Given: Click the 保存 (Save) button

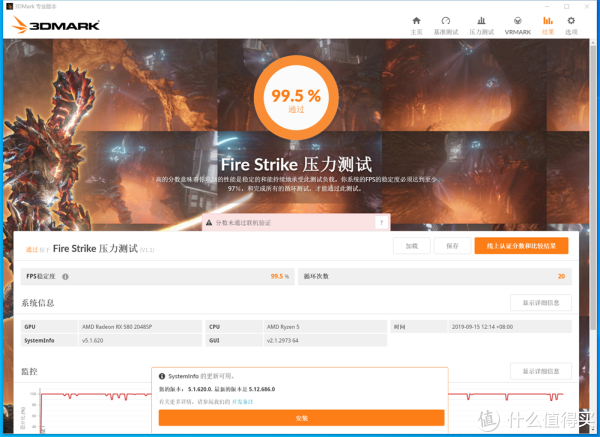Looking at the screenshot, I should pyautogui.click(x=452, y=246).
